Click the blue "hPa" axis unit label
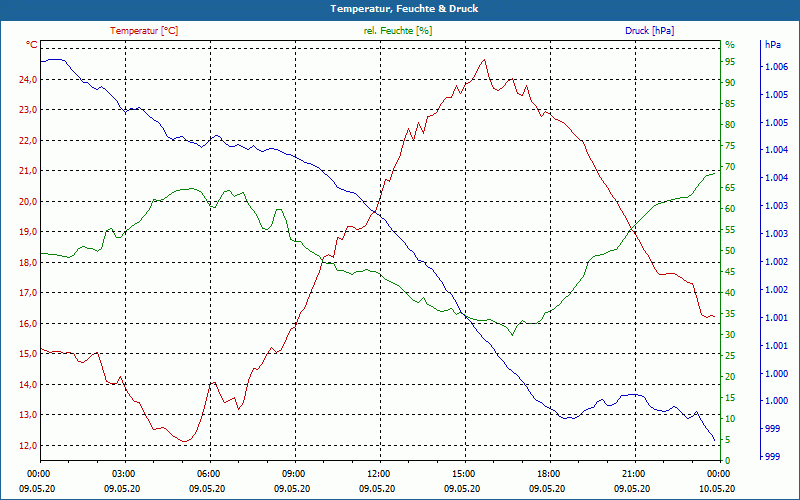 click(x=772, y=45)
